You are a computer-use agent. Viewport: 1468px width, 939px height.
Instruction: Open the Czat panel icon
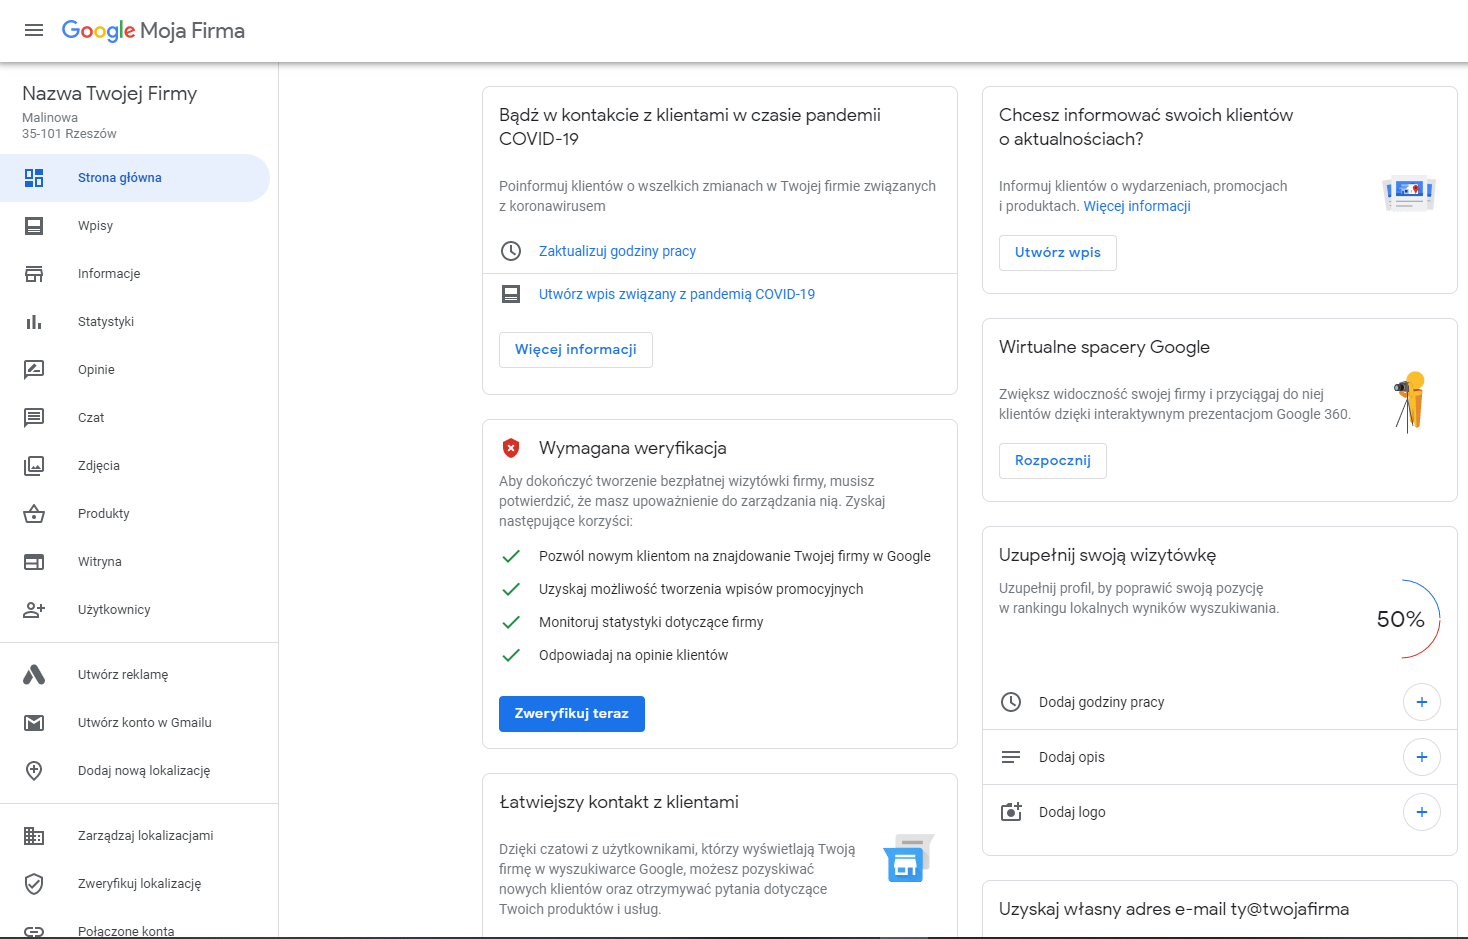(34, 417)
